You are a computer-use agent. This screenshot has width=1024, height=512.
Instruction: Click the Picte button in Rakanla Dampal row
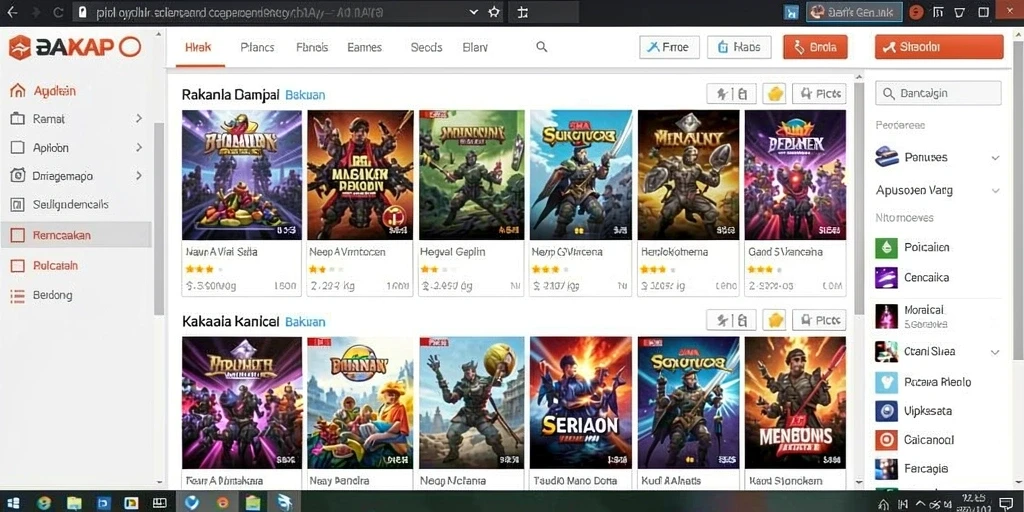click(820, 94)
